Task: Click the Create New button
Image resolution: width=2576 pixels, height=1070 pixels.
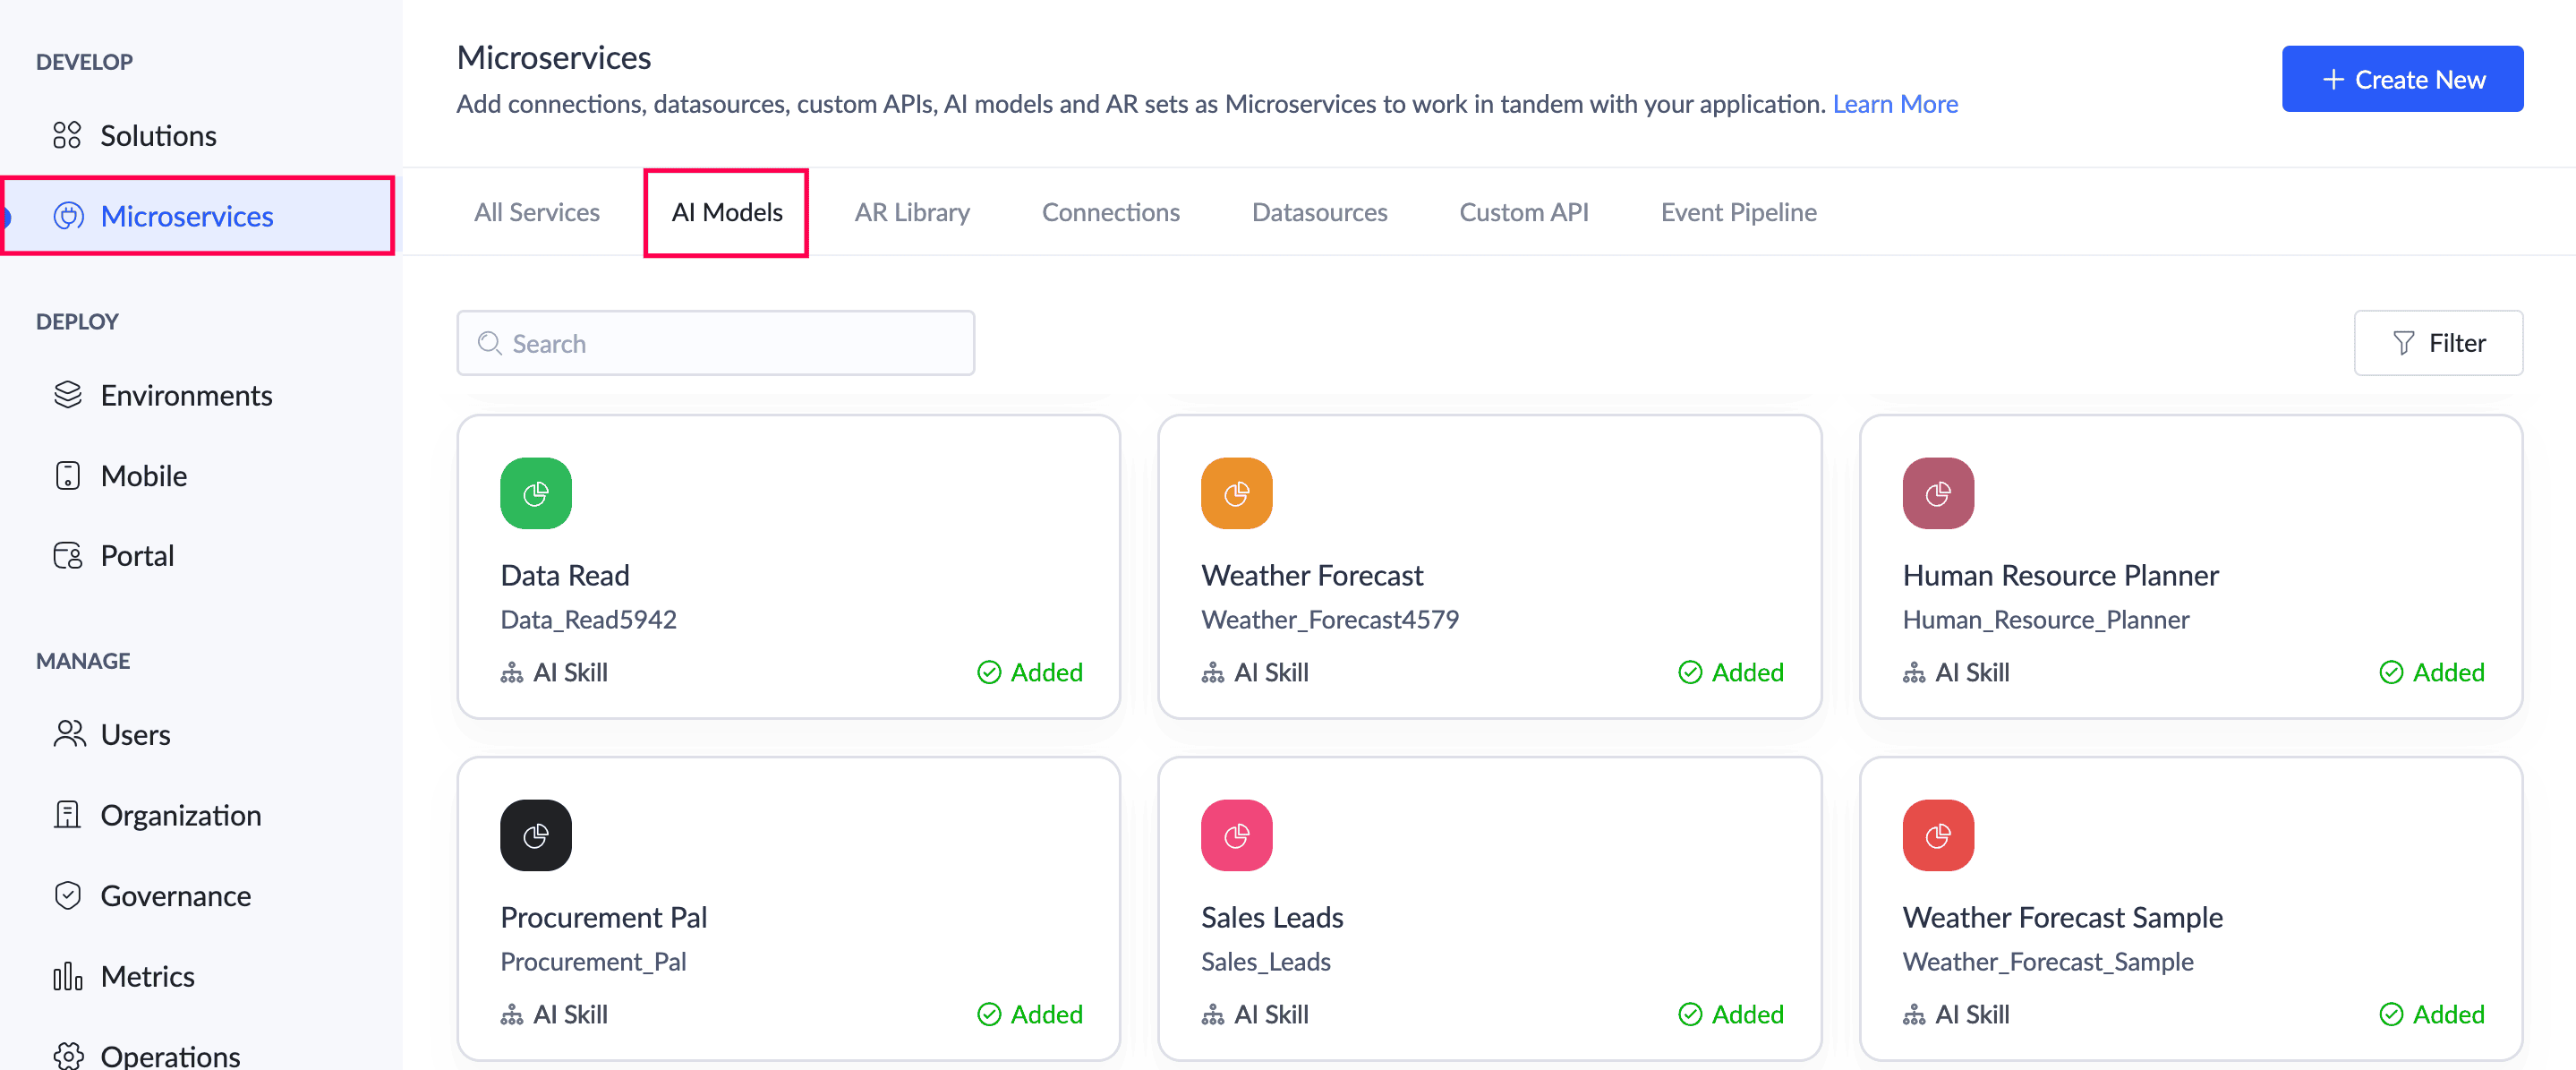Action: (2402, 79)
